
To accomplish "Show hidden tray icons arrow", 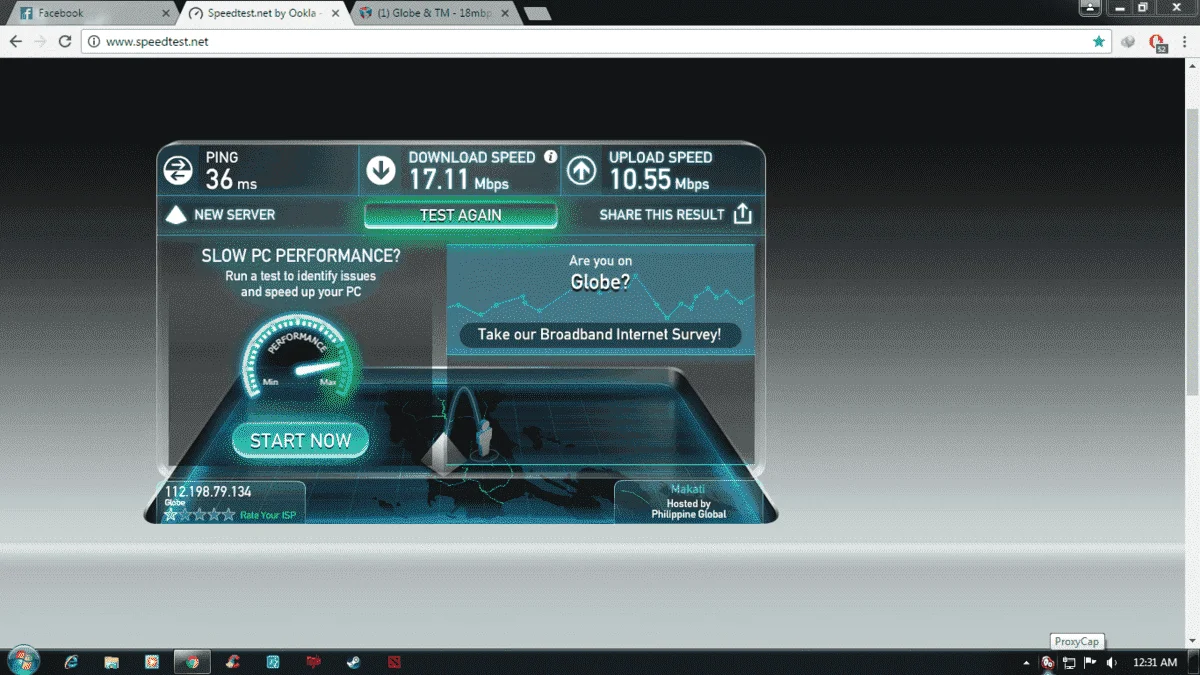I will pyautogui.click(x=1027, y=663).
